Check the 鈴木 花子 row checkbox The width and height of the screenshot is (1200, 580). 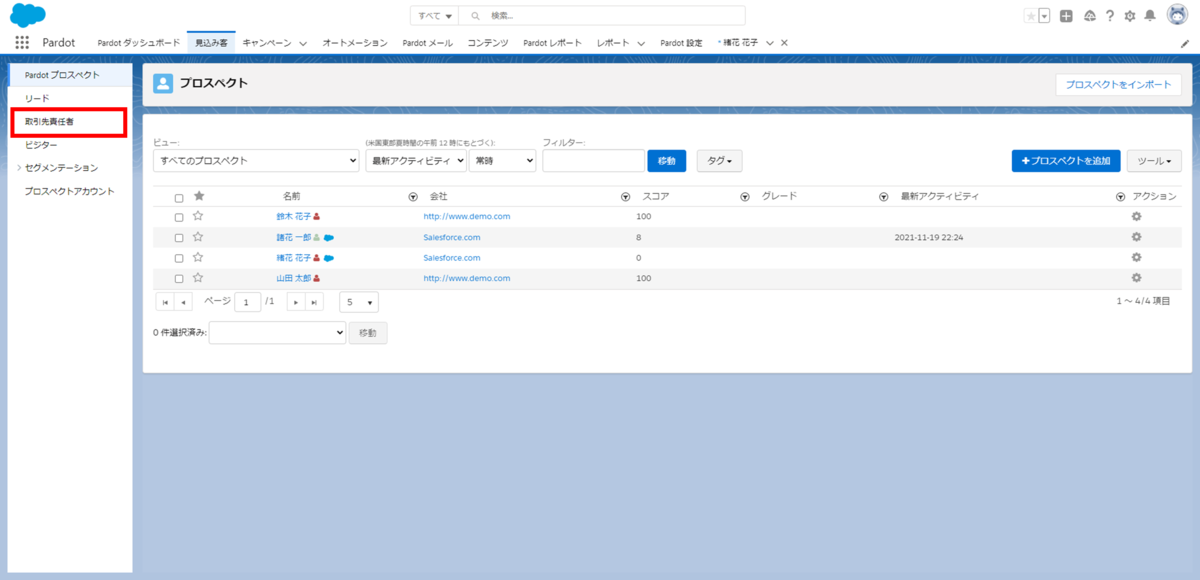click(x=179, y=217)
